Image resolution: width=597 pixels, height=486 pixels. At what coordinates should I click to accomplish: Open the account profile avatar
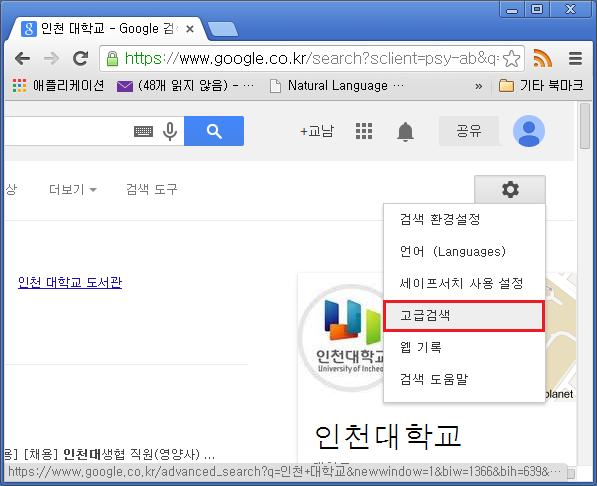529,131
